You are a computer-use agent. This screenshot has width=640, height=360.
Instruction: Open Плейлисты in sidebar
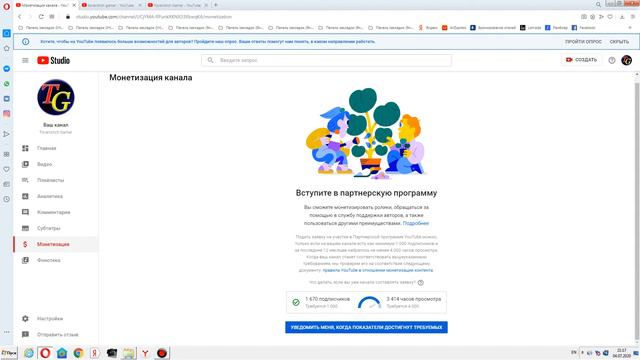pos(56,180)
